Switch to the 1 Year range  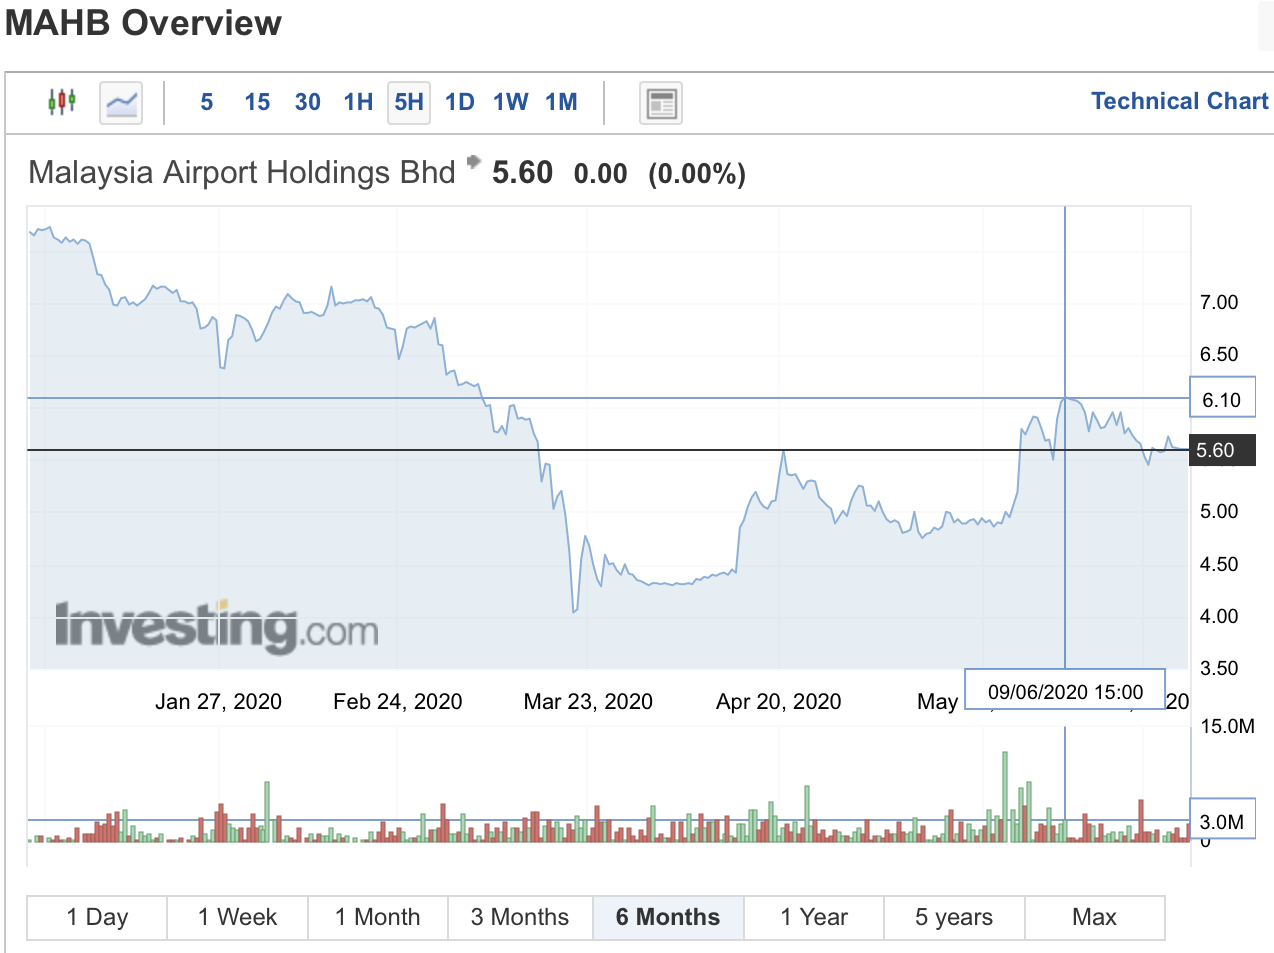(813, 917)
